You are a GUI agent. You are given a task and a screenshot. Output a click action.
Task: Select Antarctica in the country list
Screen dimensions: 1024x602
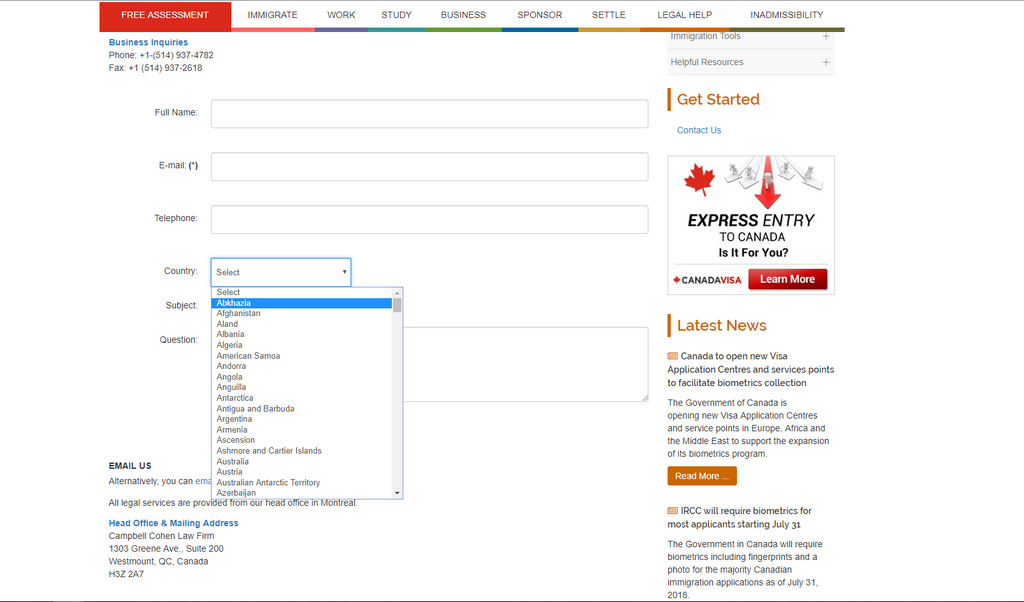coord(302,398)
